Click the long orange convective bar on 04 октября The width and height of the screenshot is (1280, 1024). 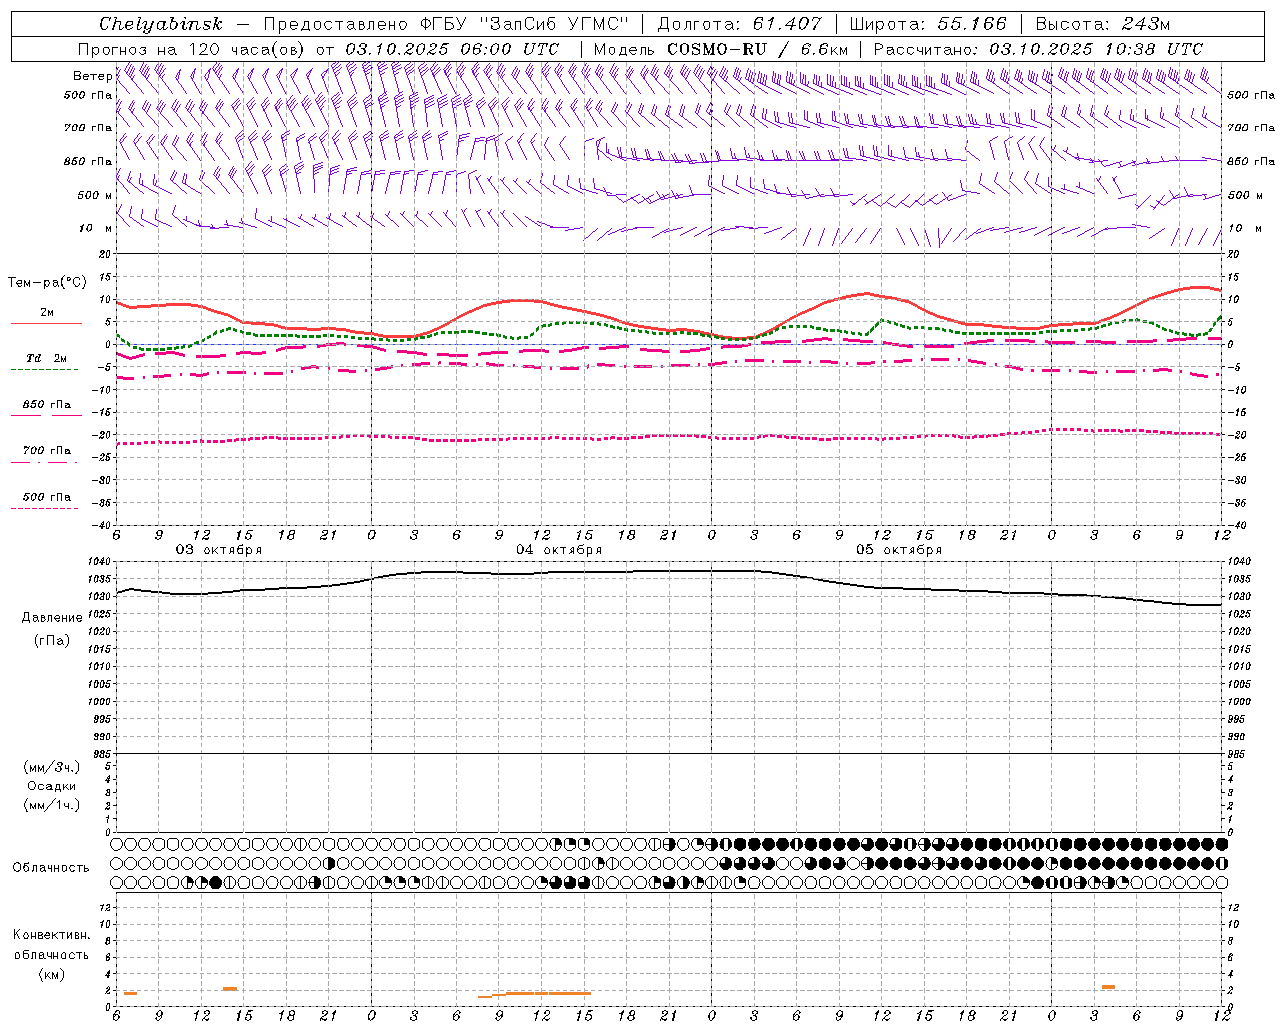point(548,993)
